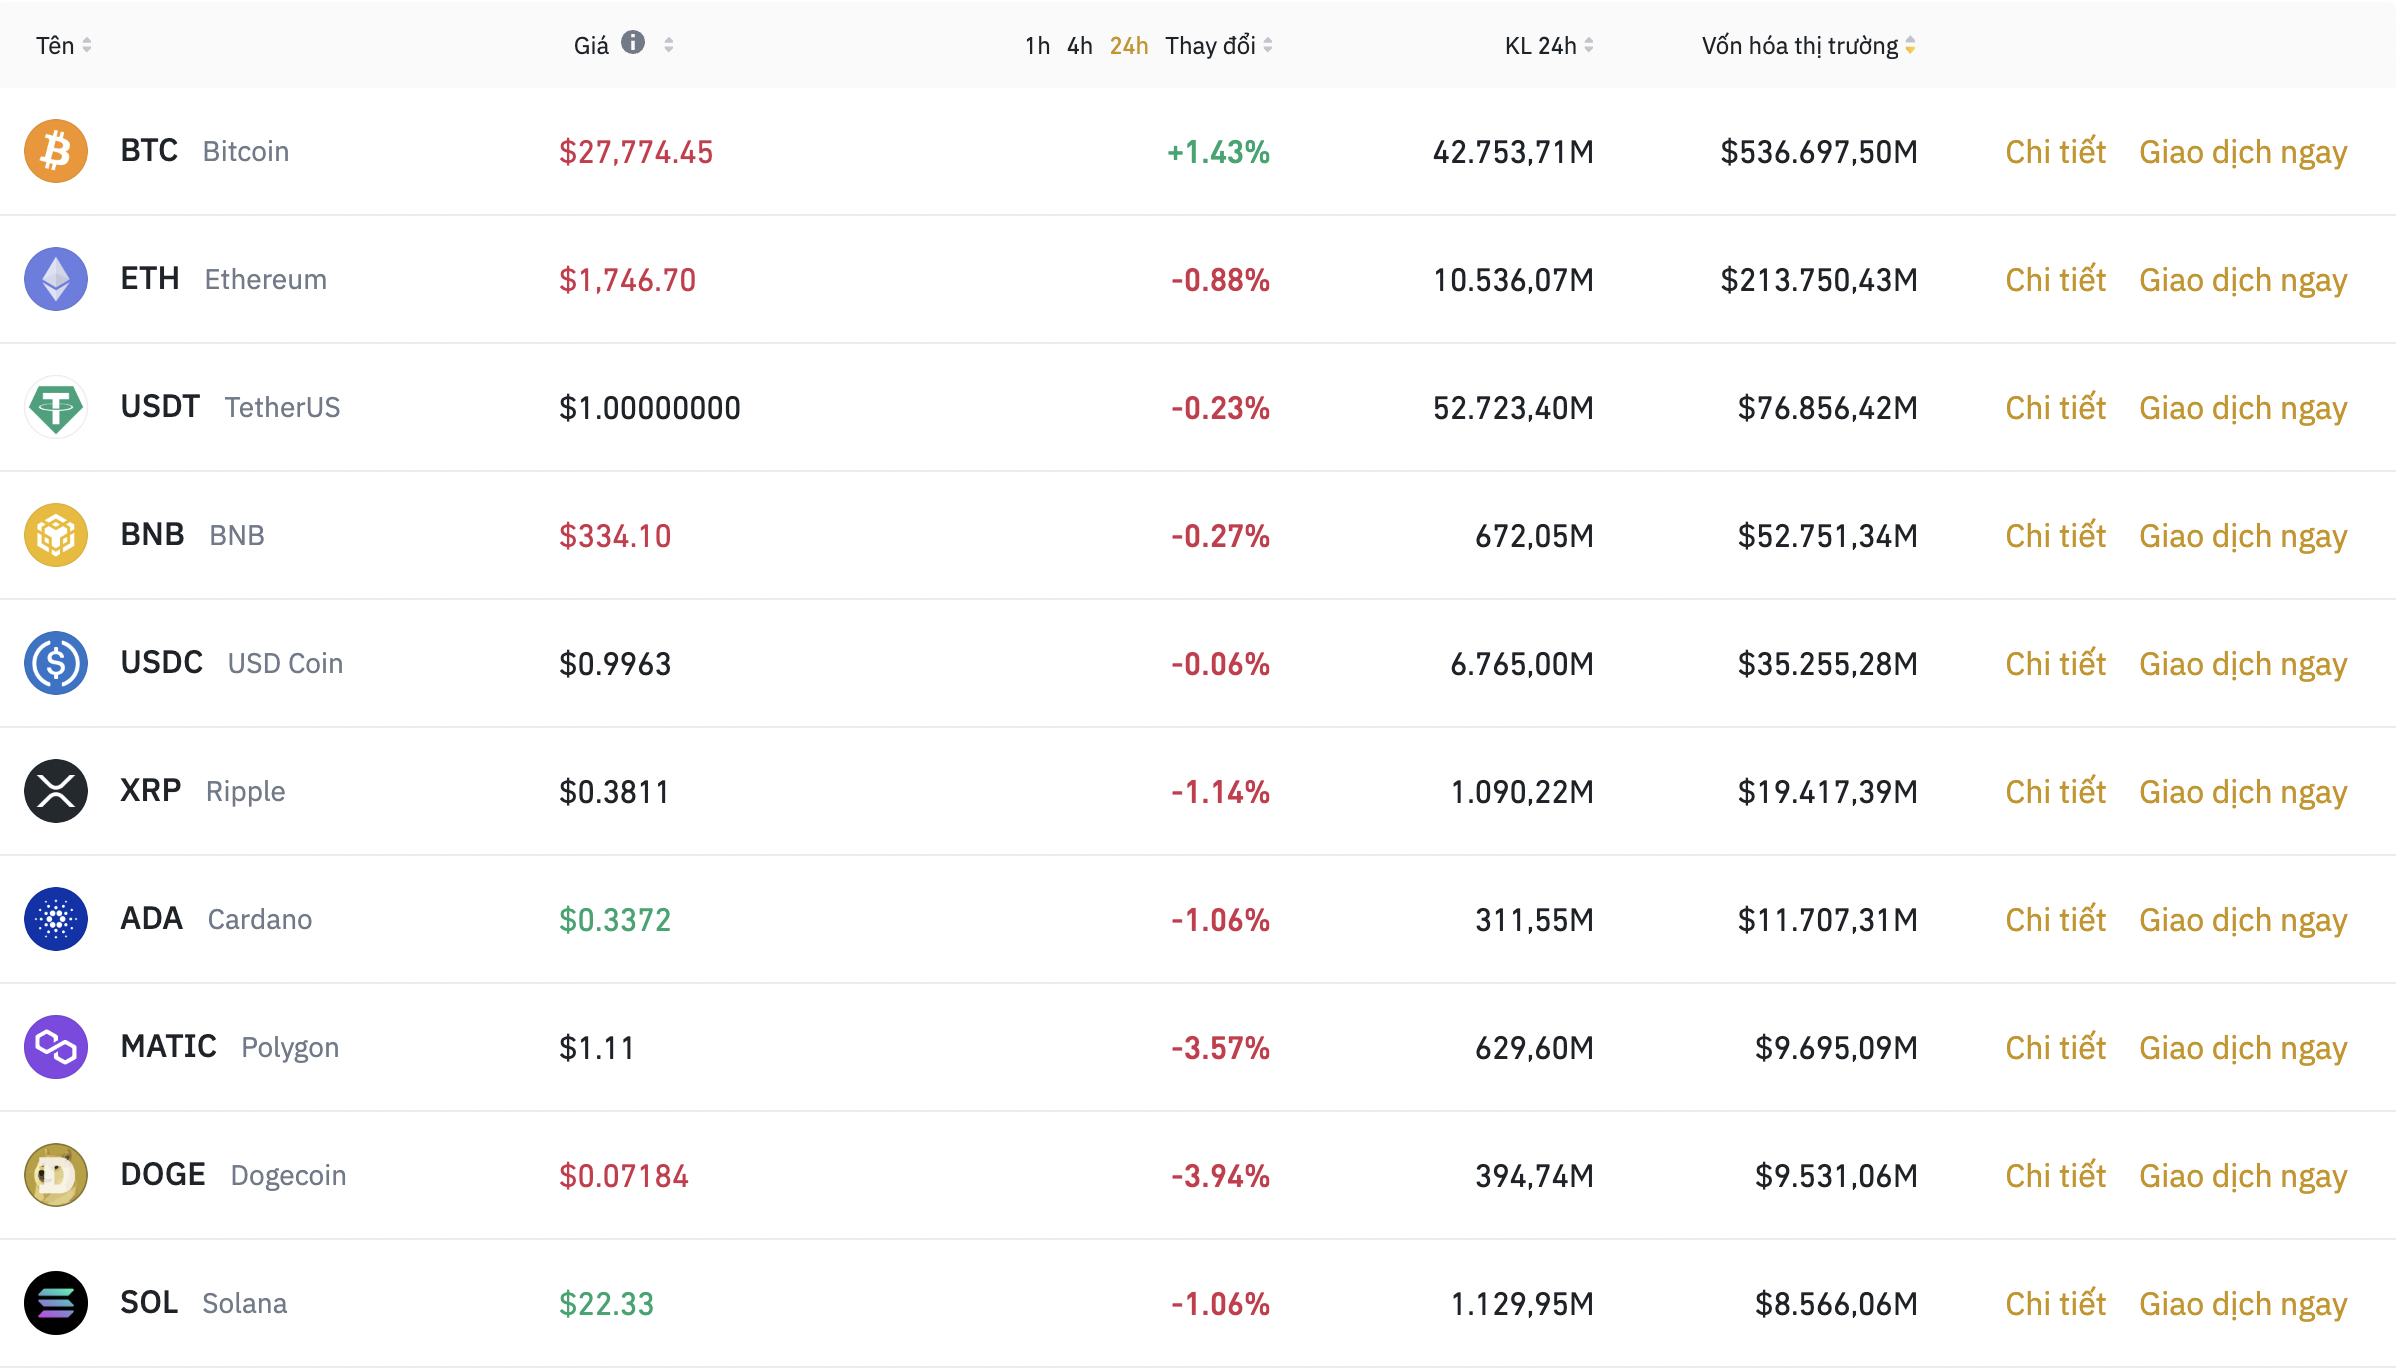Open Chi tiết for Ethereum

click(2056, 279)
